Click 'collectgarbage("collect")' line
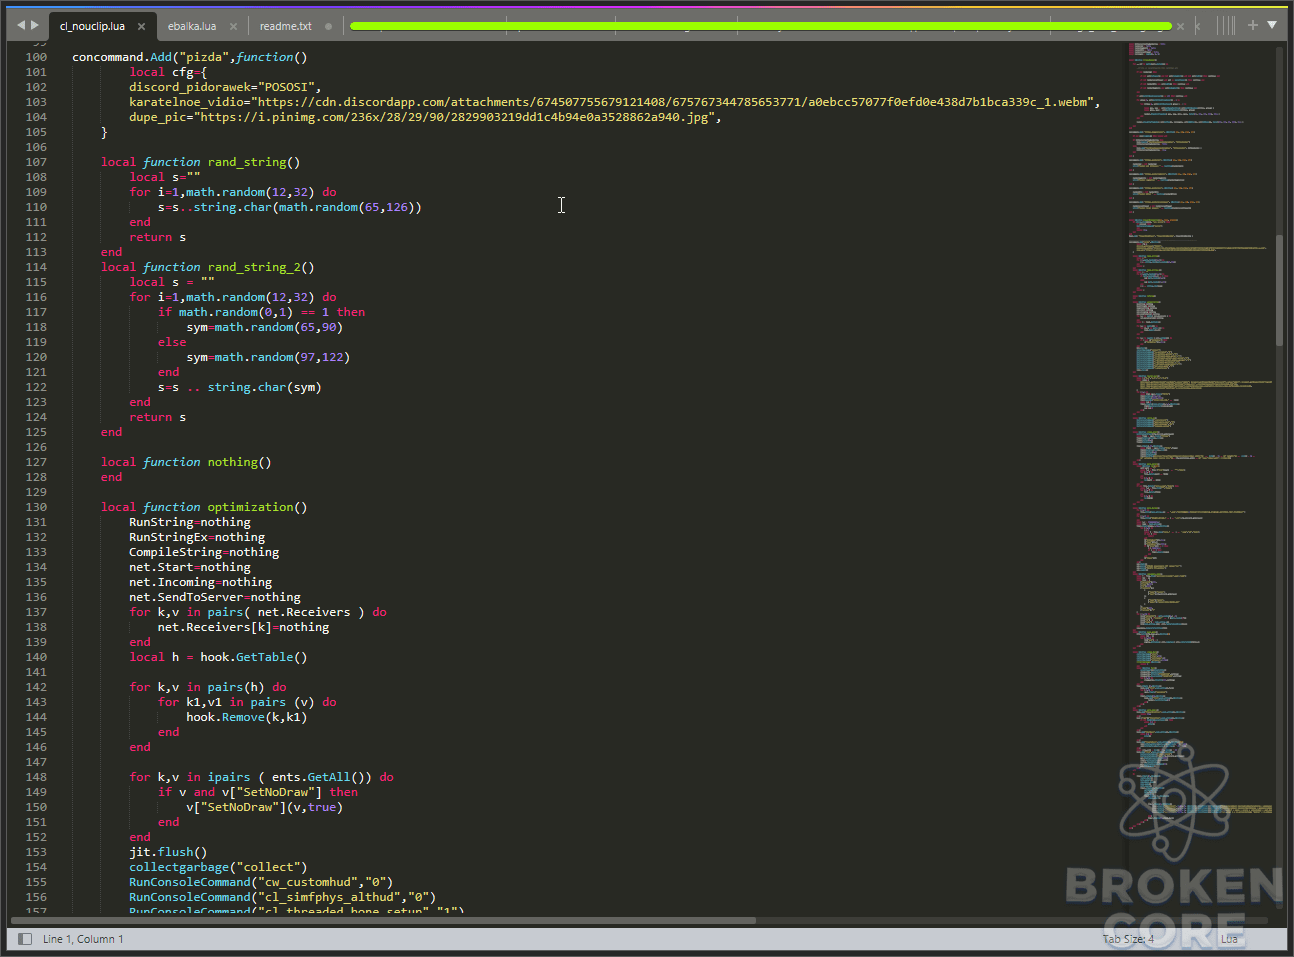The width and height of the screenshot is (1294, 957). [x=218, y=867]
